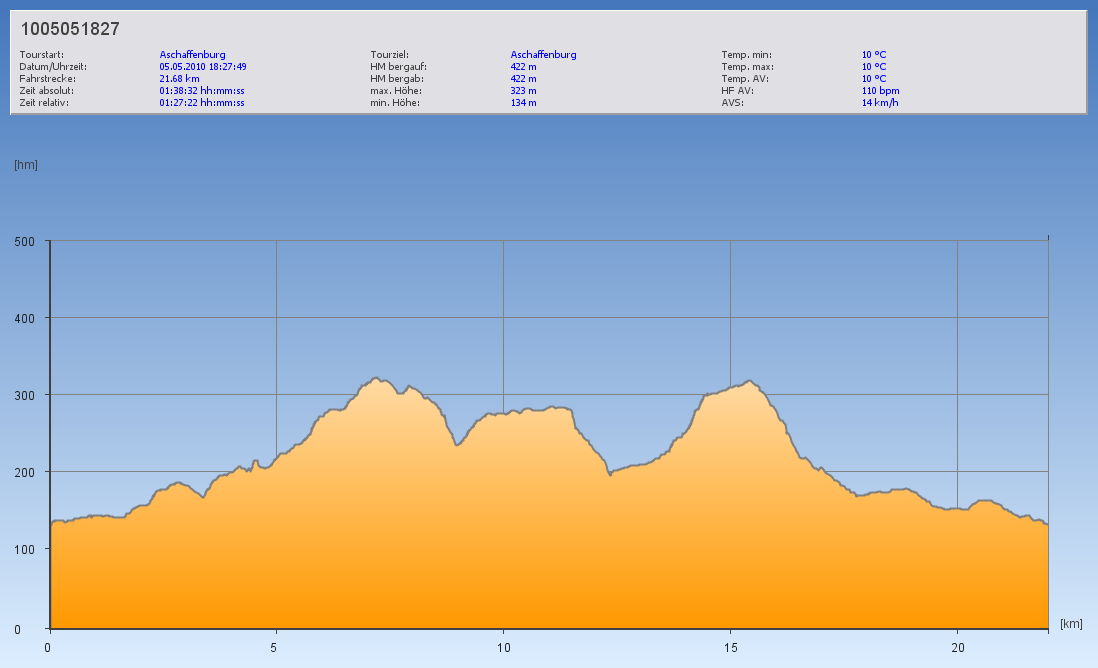The width and height of the screenshot is (1098, 668).
Task: Click the HM bergauf value 422 m
Action: pos(524,67)
